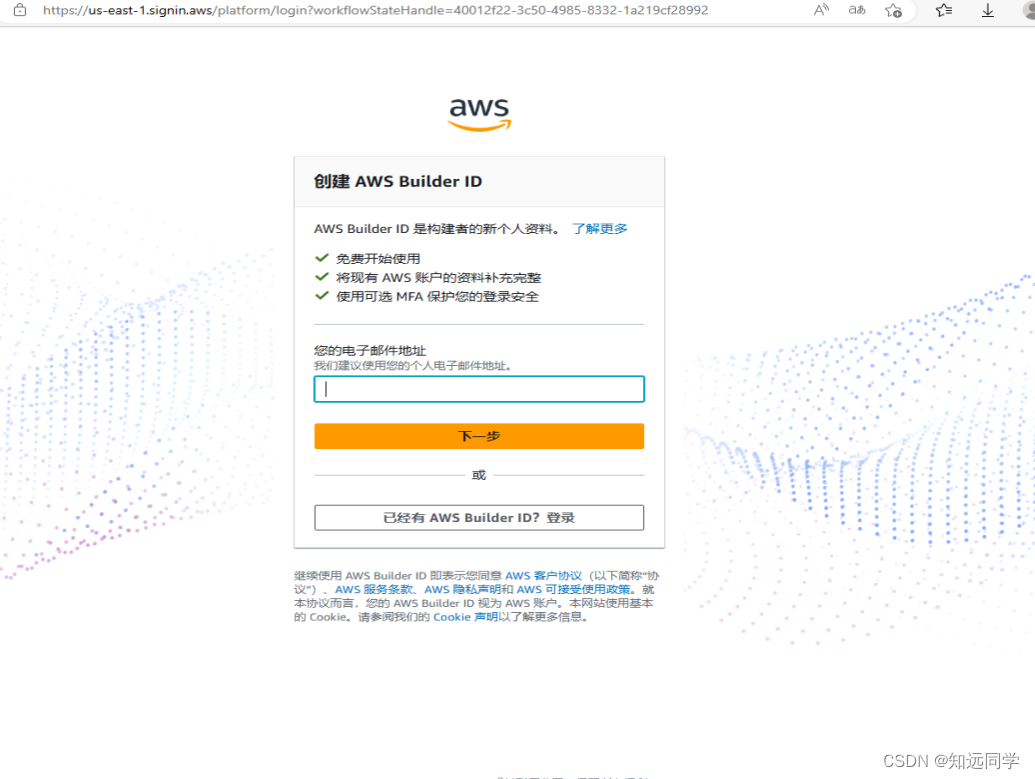Click 已经有 AWS Builder ID? 登录 button
The image size is (1035, 779).
click(x=479, y=518)
